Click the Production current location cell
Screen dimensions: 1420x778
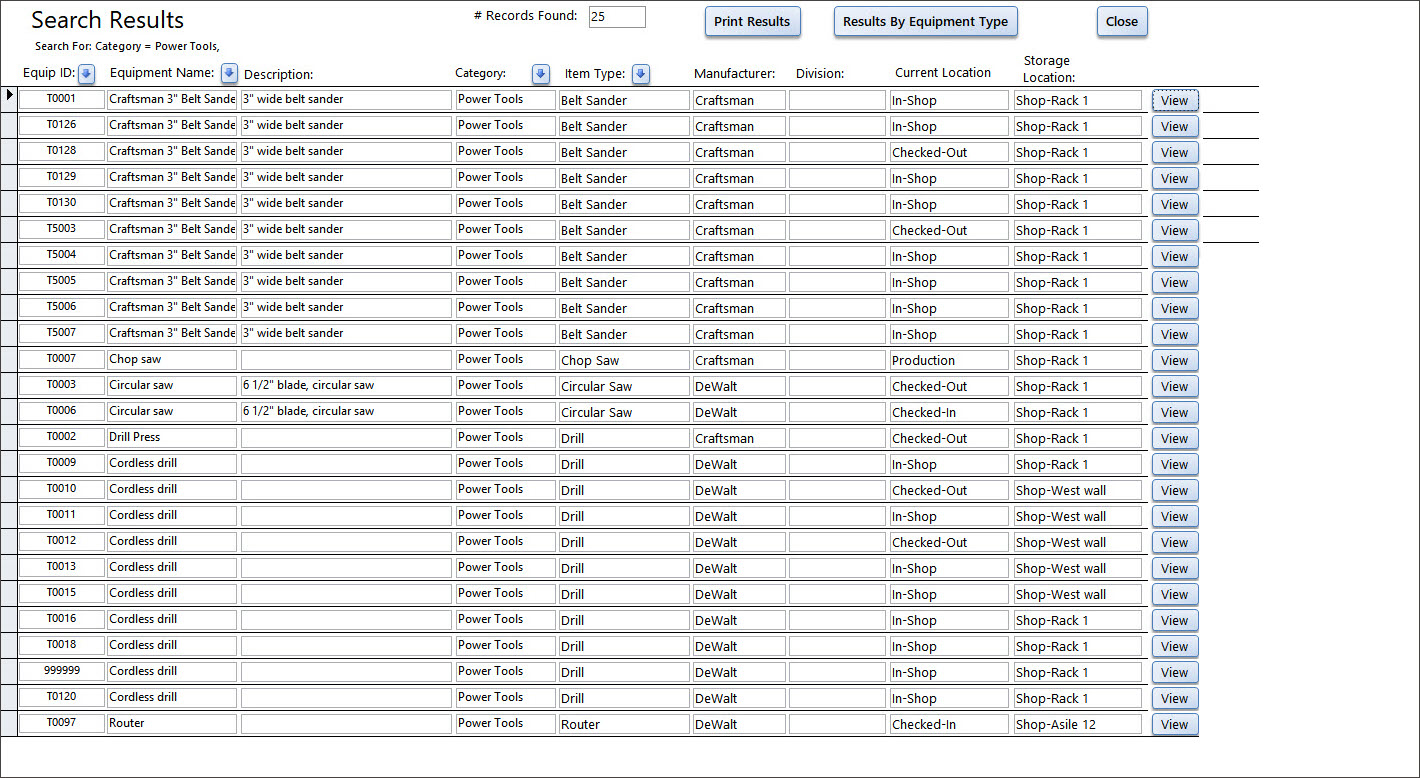coord(949,360)
